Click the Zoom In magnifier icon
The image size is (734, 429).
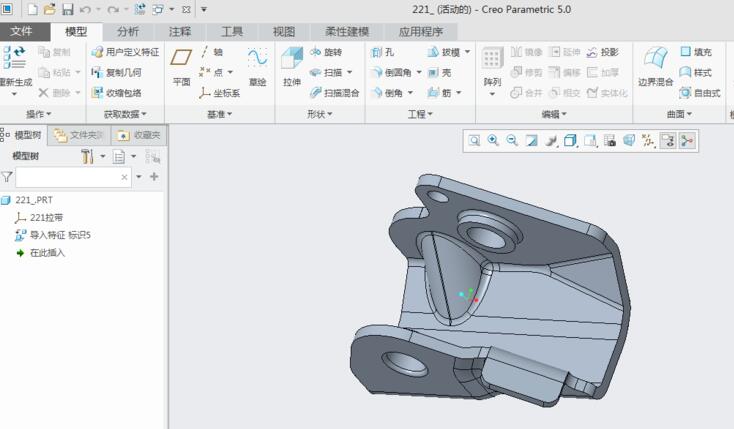click(x=493, y=141)
